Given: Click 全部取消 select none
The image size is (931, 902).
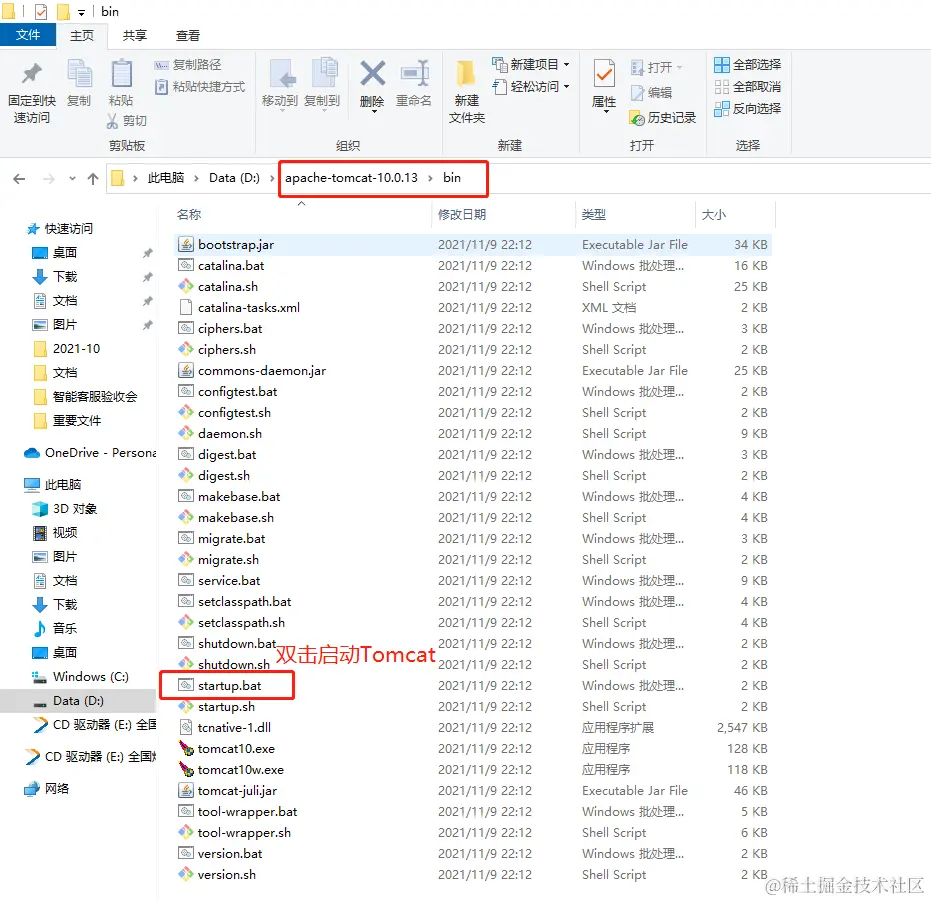Looking at the screenshot, I should point(748,87).
